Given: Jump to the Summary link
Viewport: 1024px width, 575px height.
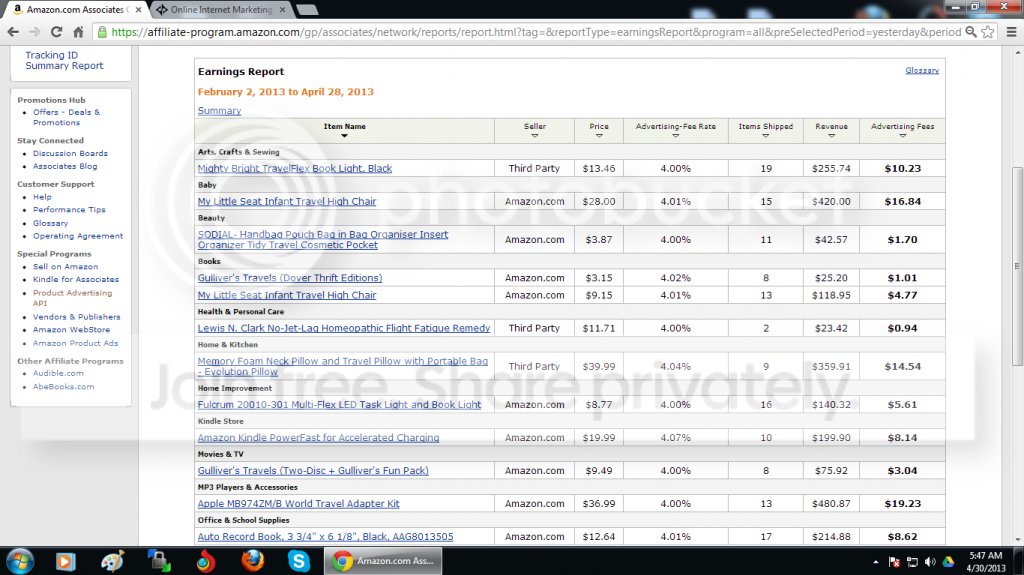Looking at the screenshot, I should (219, 110).
